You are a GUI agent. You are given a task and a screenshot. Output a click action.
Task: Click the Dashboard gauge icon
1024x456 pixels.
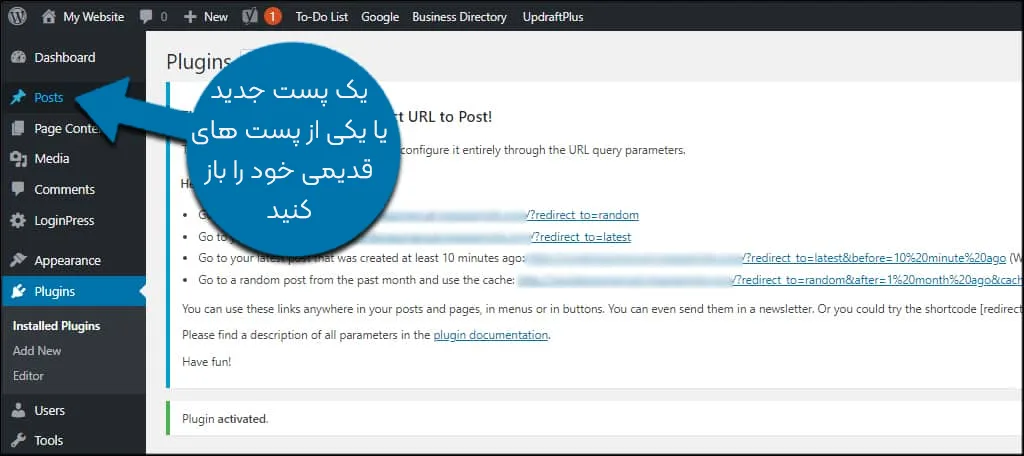(x=18, y=57)
